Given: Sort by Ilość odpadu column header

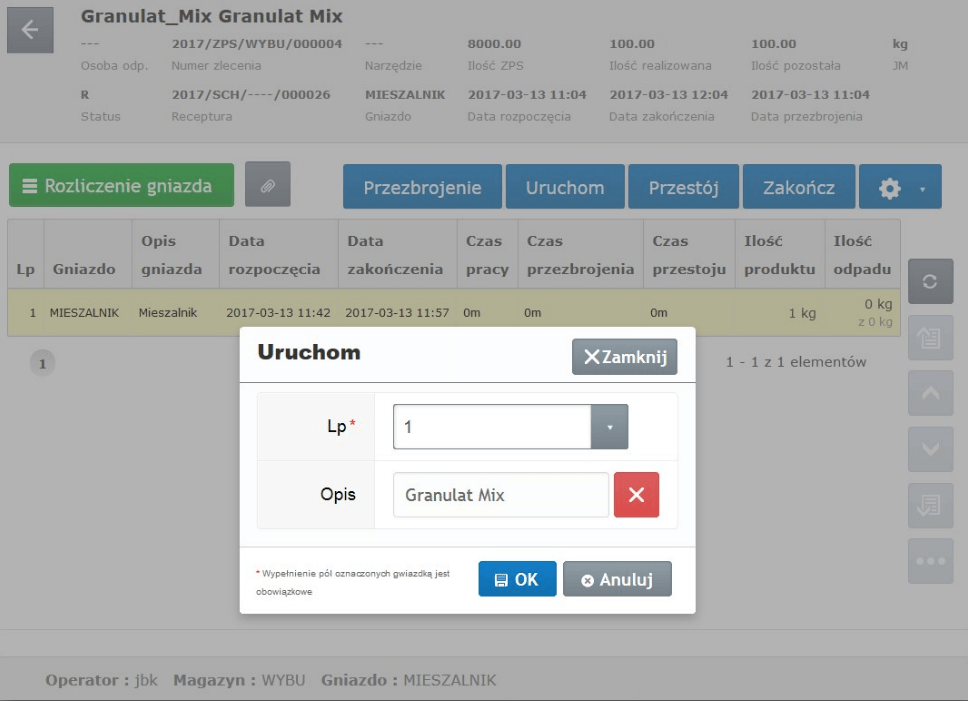Looking at the screenshot, I should coord(862,255).
